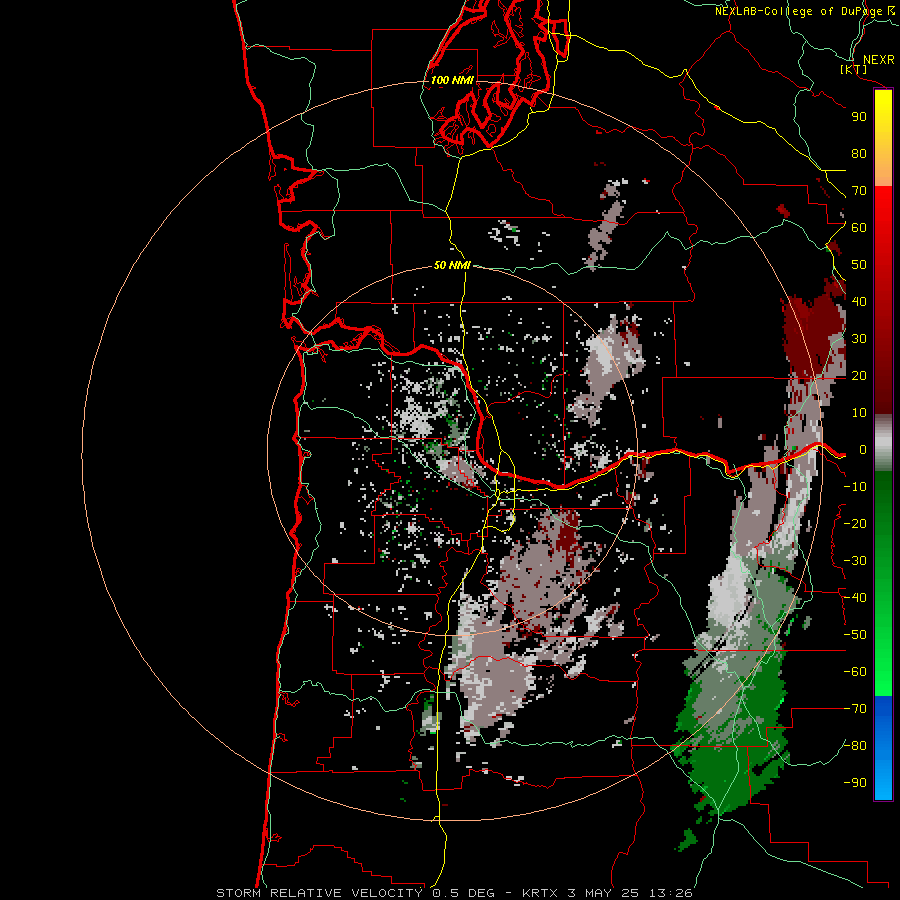Click the 60 value on the velocity scale
The height and width of the screenshot is (900, 900).
coord(859,228)
